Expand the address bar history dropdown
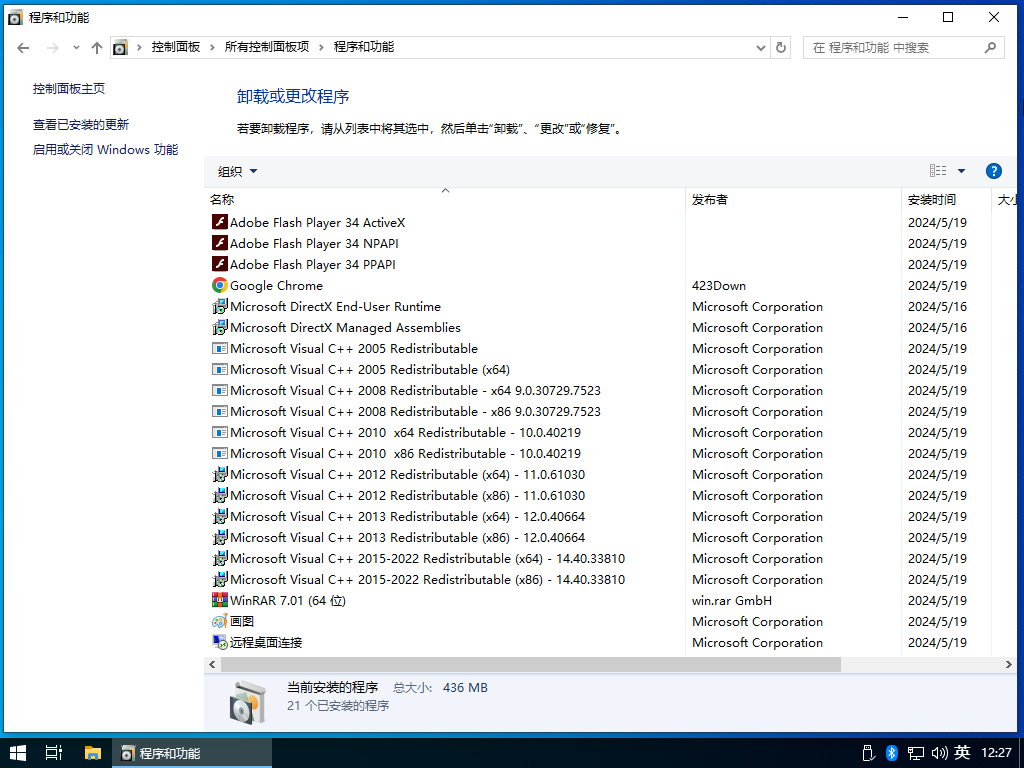Viewport: 1024px width, 768px height. click(760, 47)
